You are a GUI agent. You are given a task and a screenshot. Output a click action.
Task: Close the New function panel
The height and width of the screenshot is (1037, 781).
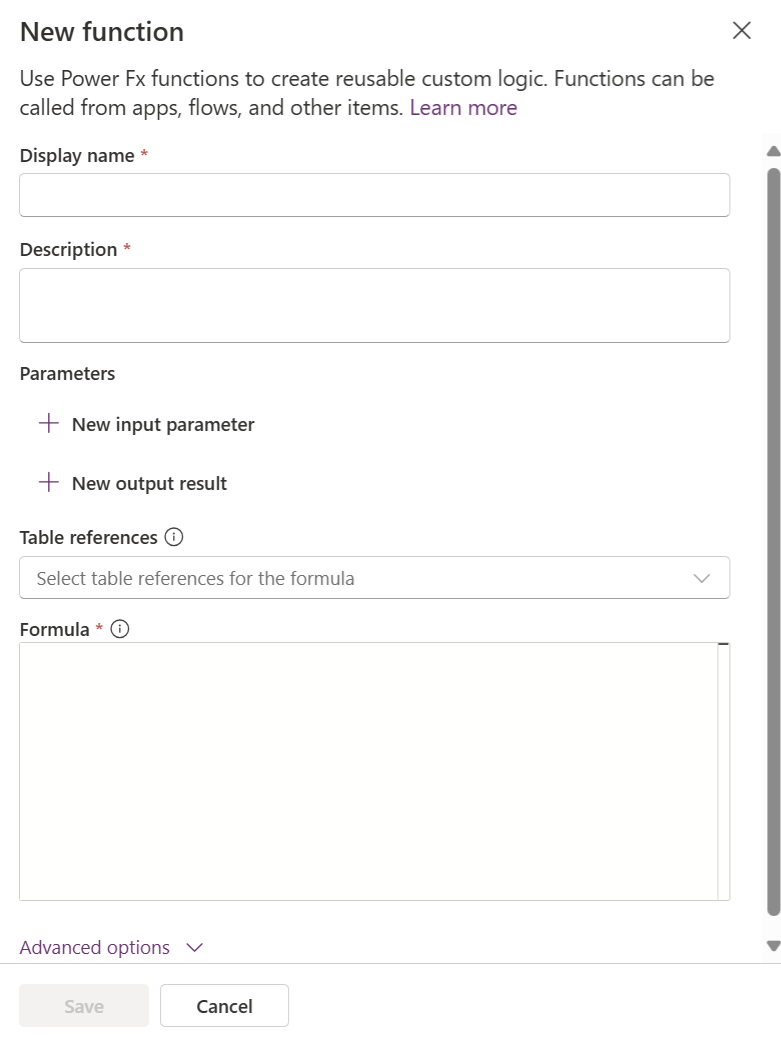point(741,30)
